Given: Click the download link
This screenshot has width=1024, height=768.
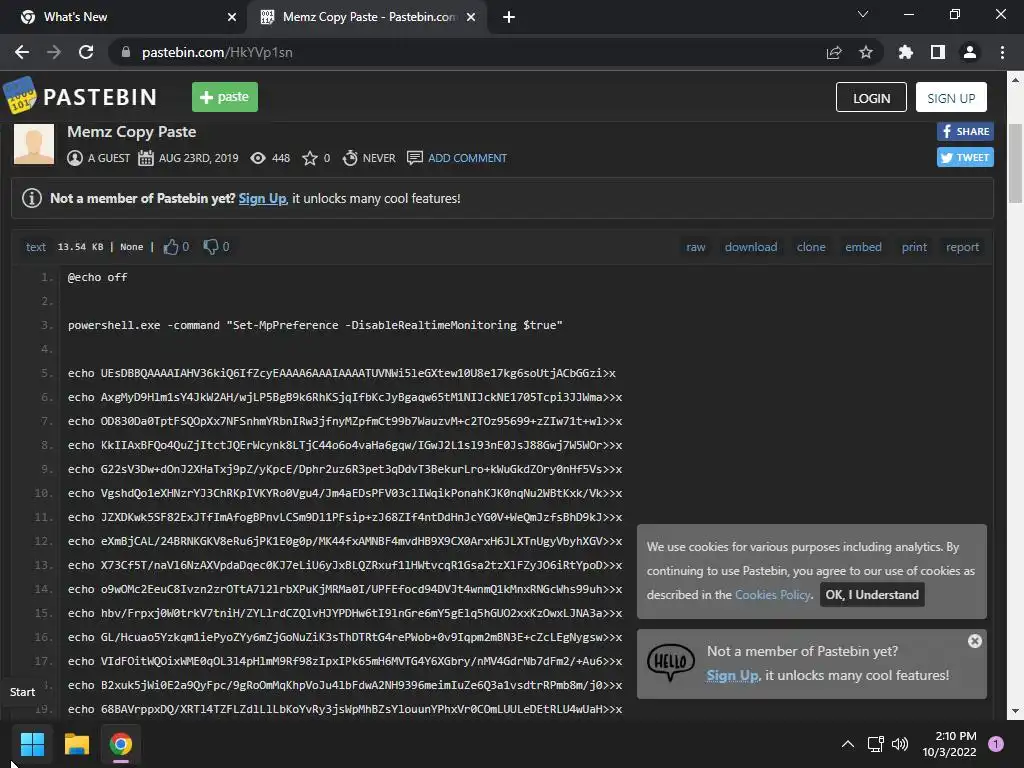Looking at the screenshot, I should pos(751,247).
